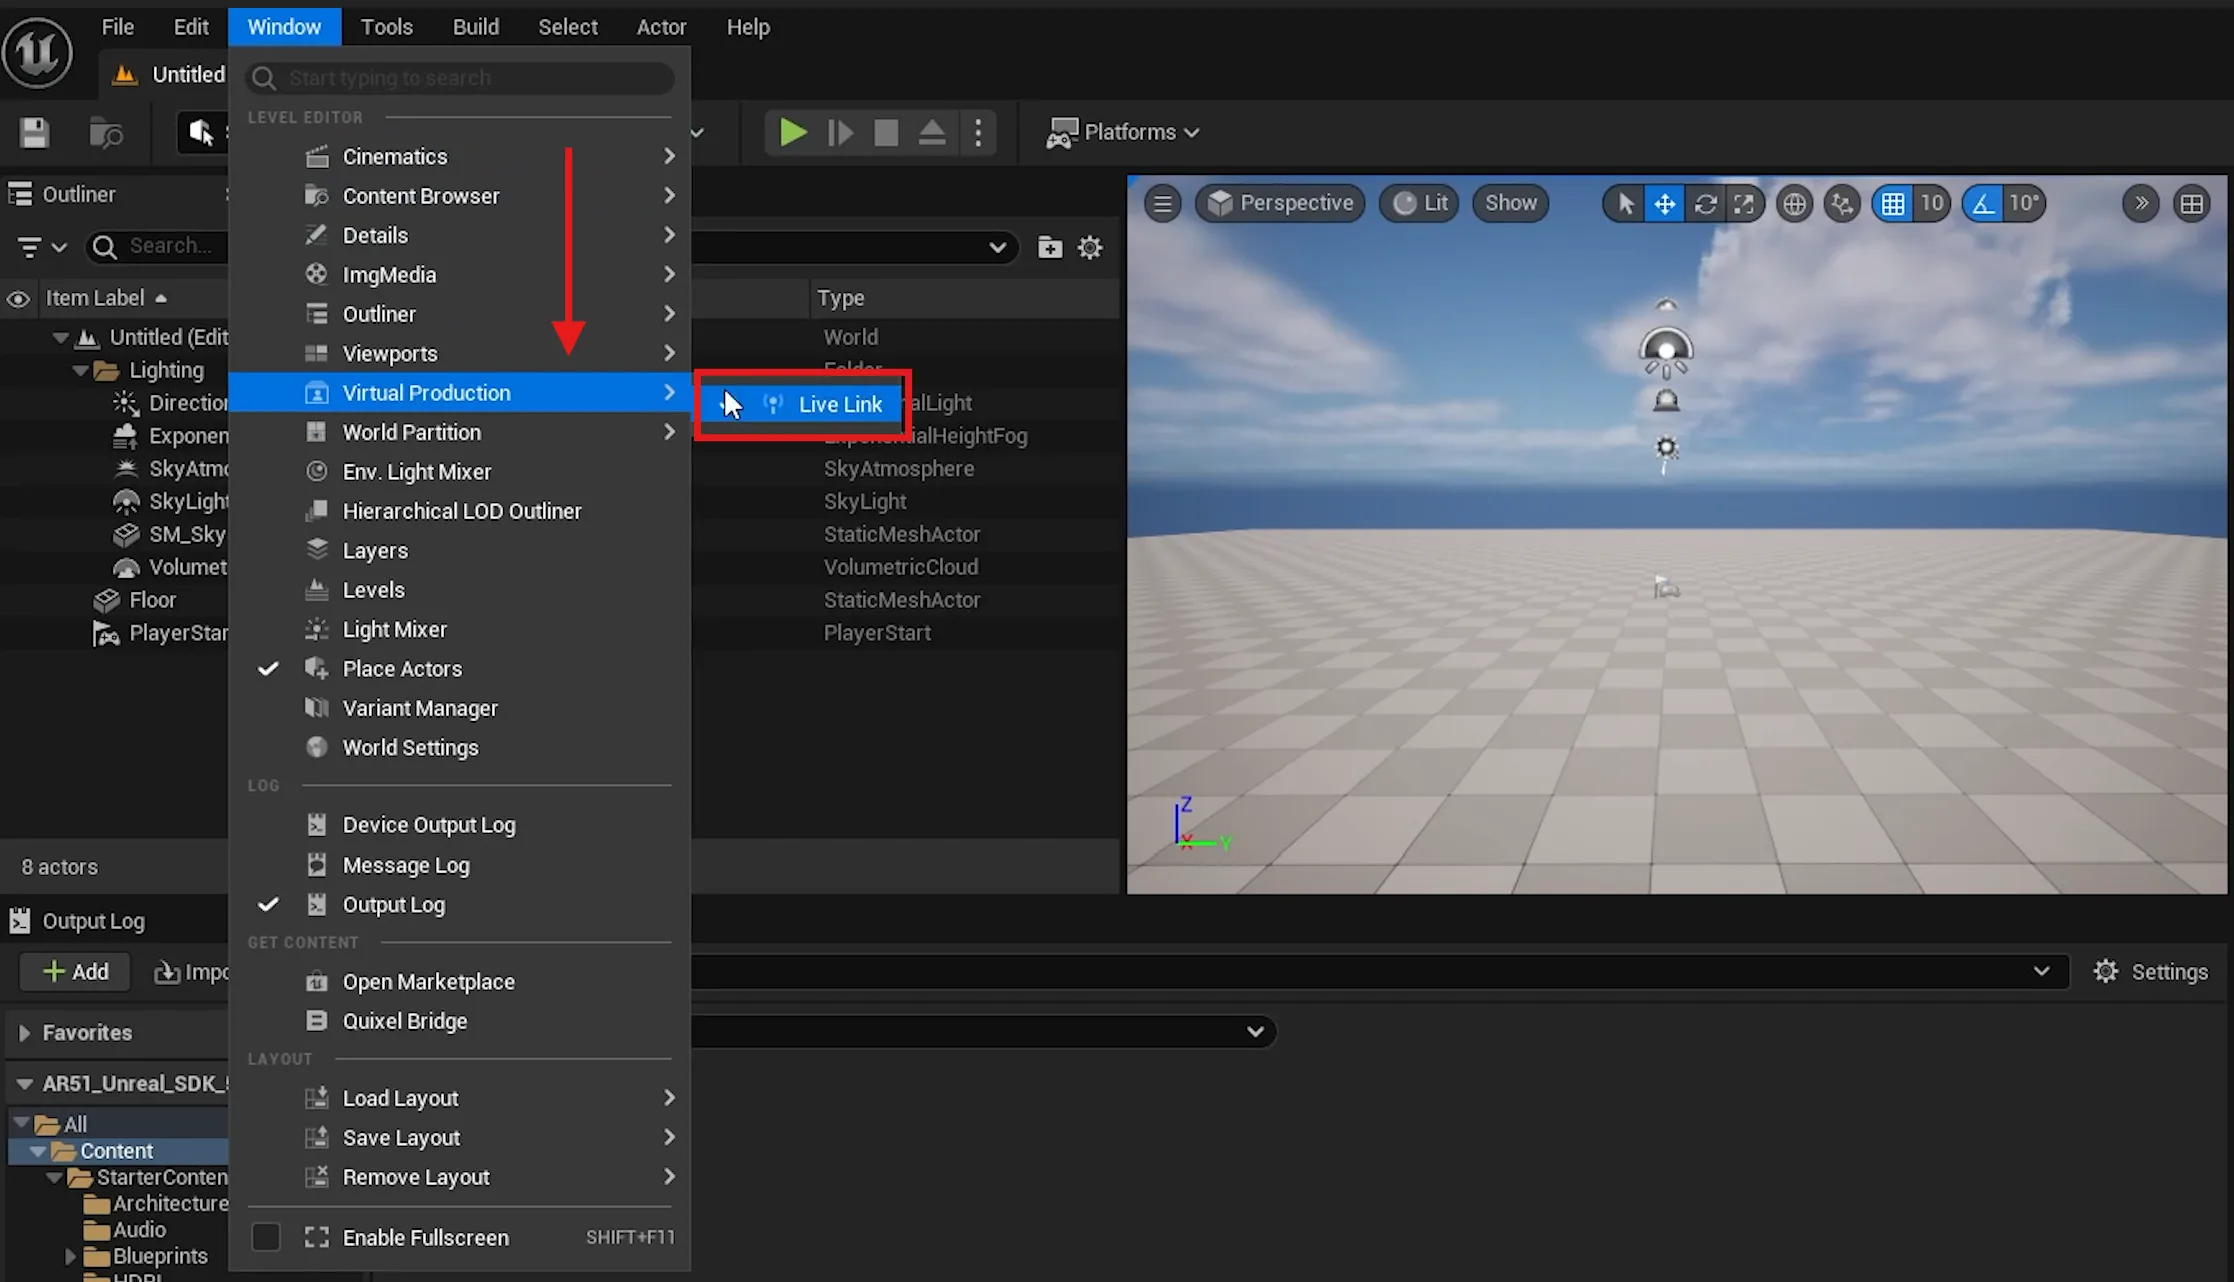Open Quixel Bridge
2234x1282 pixels.
460,1021
